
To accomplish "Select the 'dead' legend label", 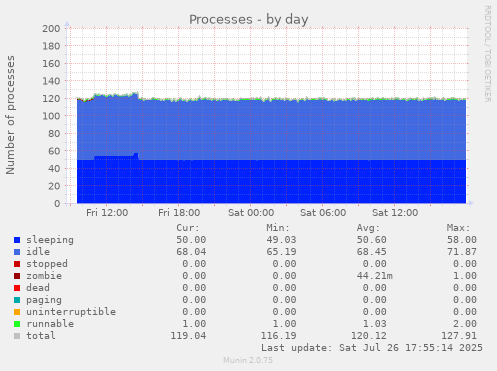I will [x=38, y=288].
